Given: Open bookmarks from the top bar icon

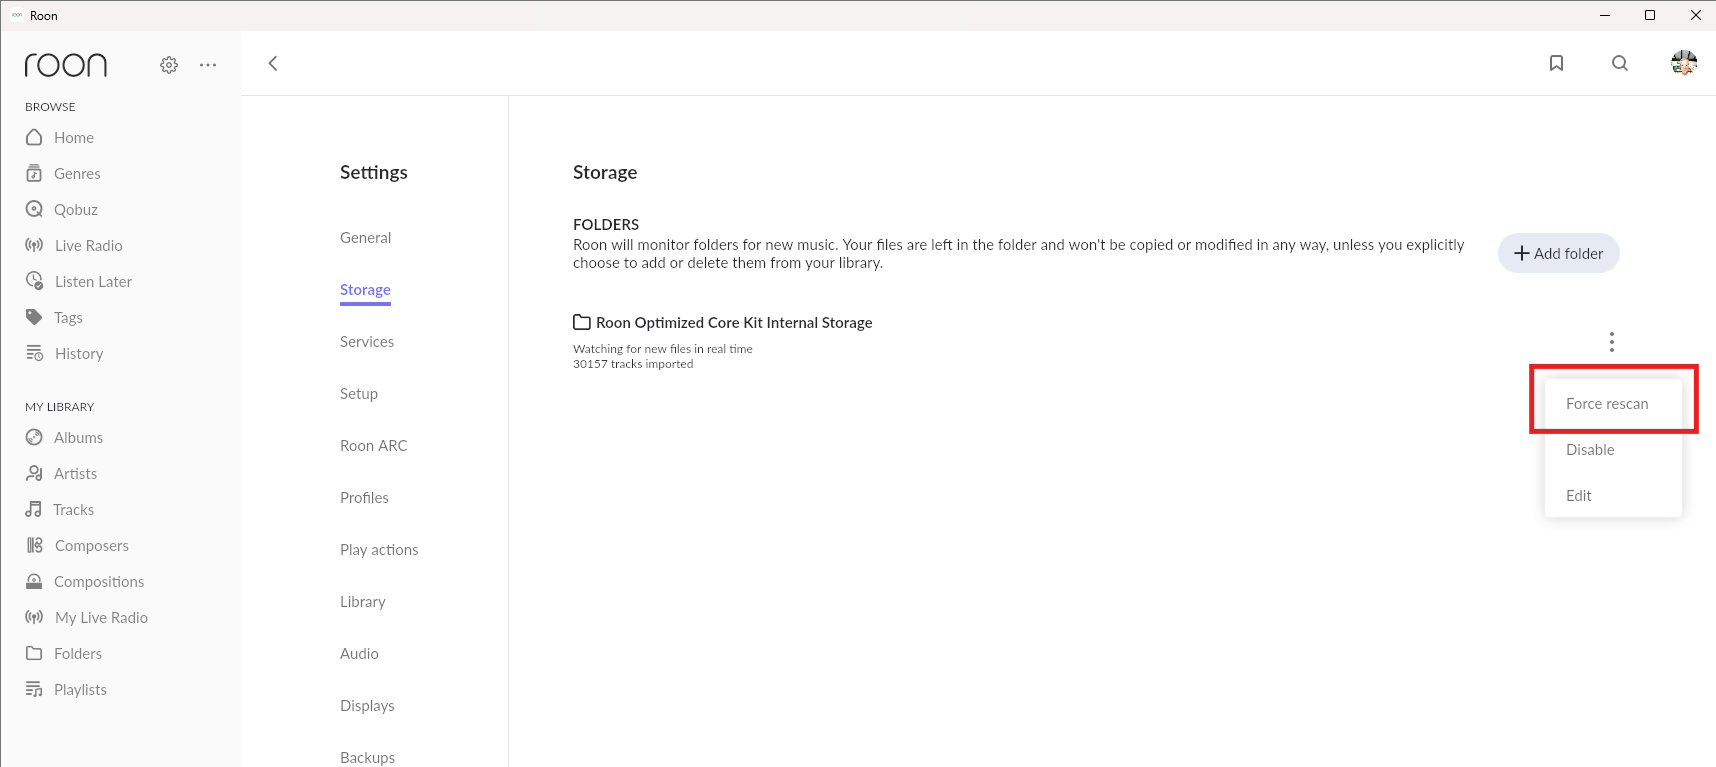Looking at the screenshot, I should 1556,63.
